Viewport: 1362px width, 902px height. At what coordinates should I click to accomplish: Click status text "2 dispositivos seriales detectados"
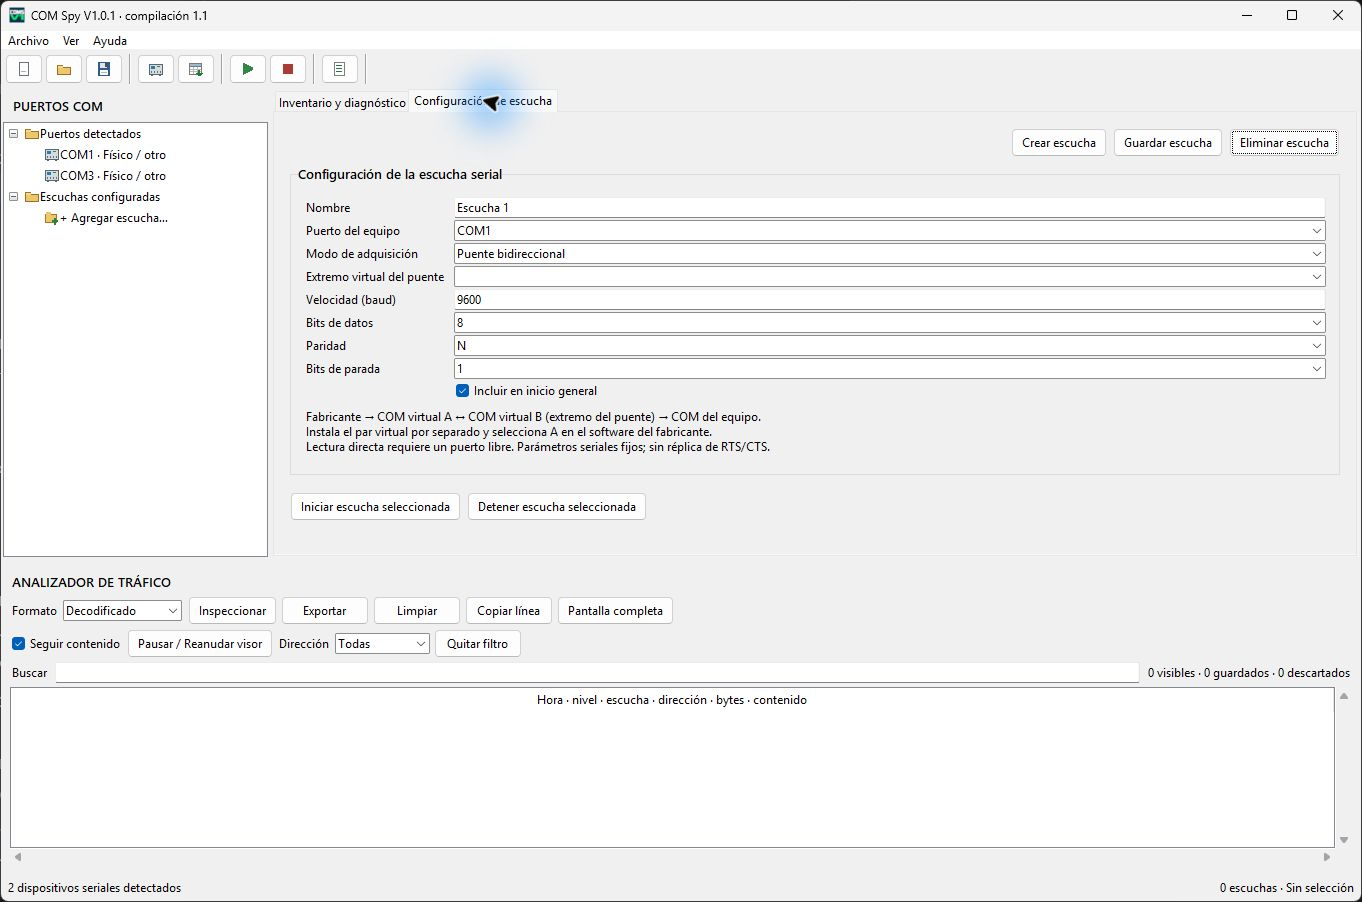click(95, 888)
